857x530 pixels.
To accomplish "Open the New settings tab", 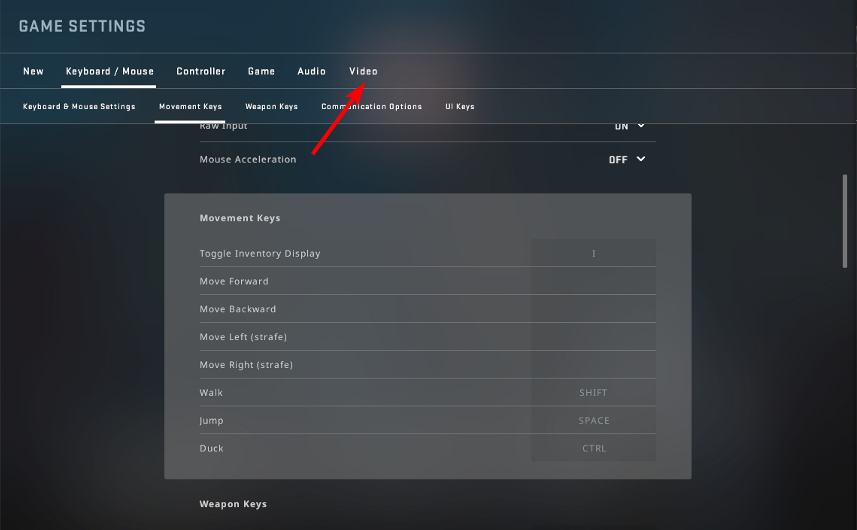I will [33, 71].
